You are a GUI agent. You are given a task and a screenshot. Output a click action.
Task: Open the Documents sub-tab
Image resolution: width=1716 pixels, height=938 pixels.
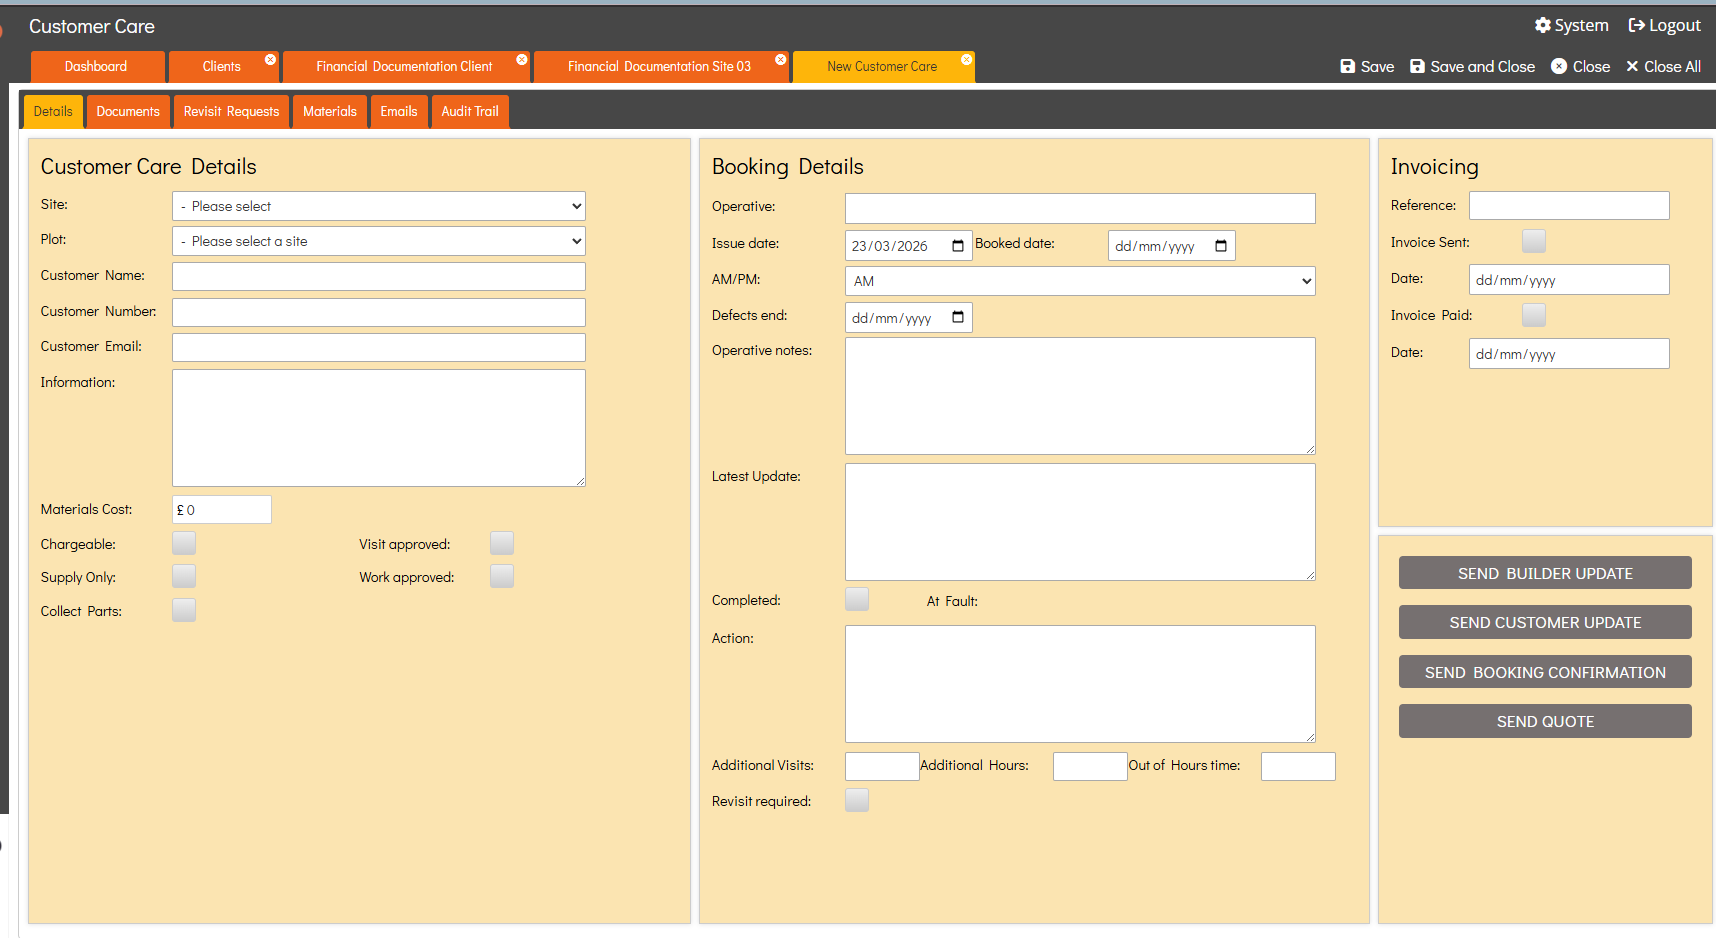tap(128, 112)
